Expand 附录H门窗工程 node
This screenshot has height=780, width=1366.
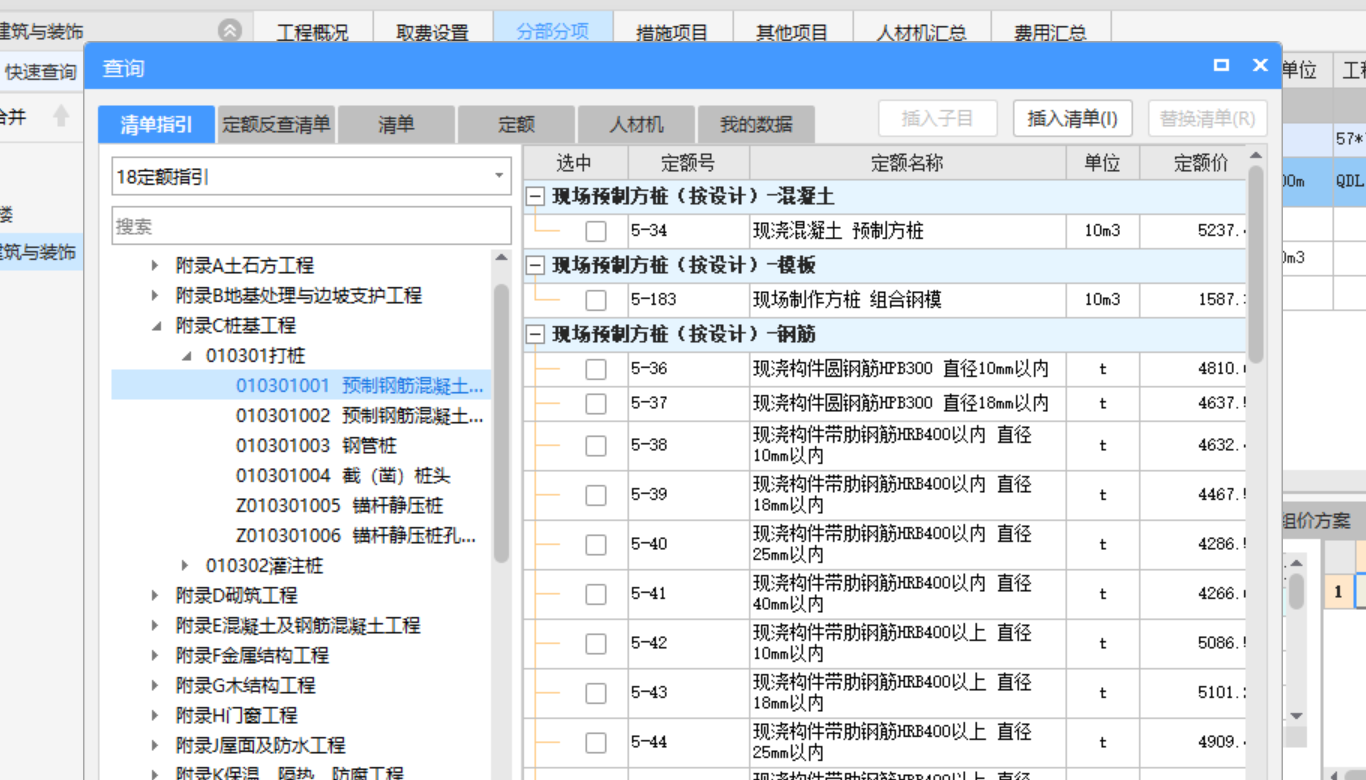[155, 716]
